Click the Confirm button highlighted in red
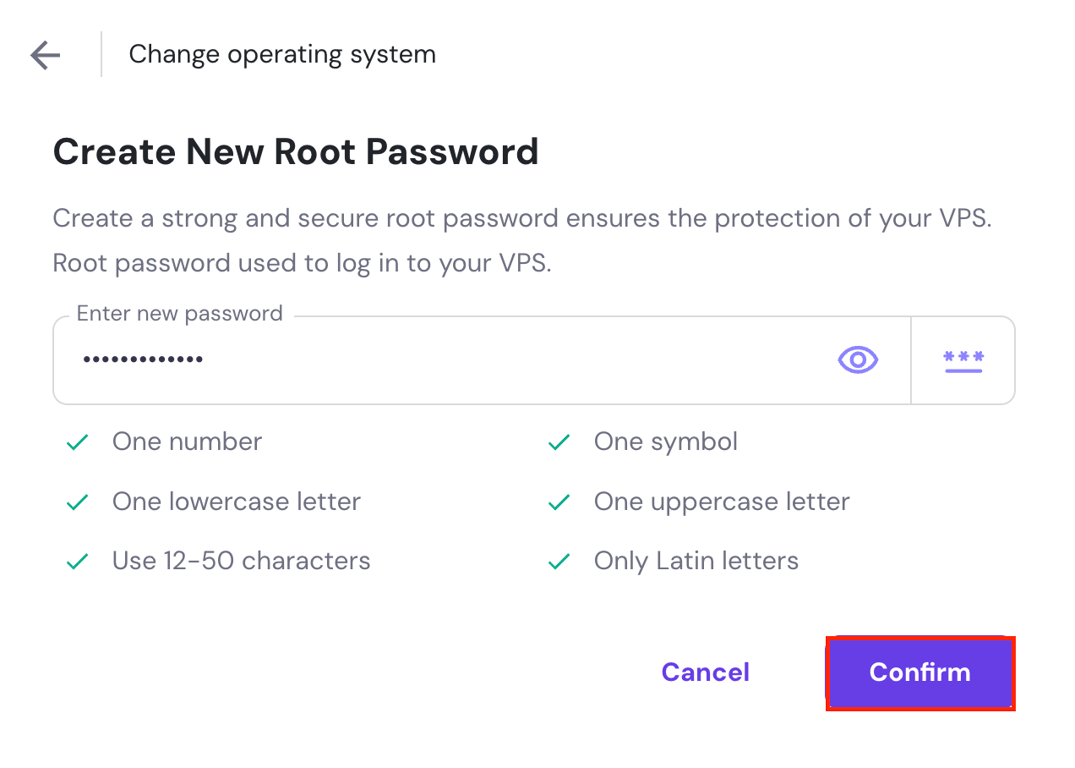The image size is (1075, 768). pos(919,673)
